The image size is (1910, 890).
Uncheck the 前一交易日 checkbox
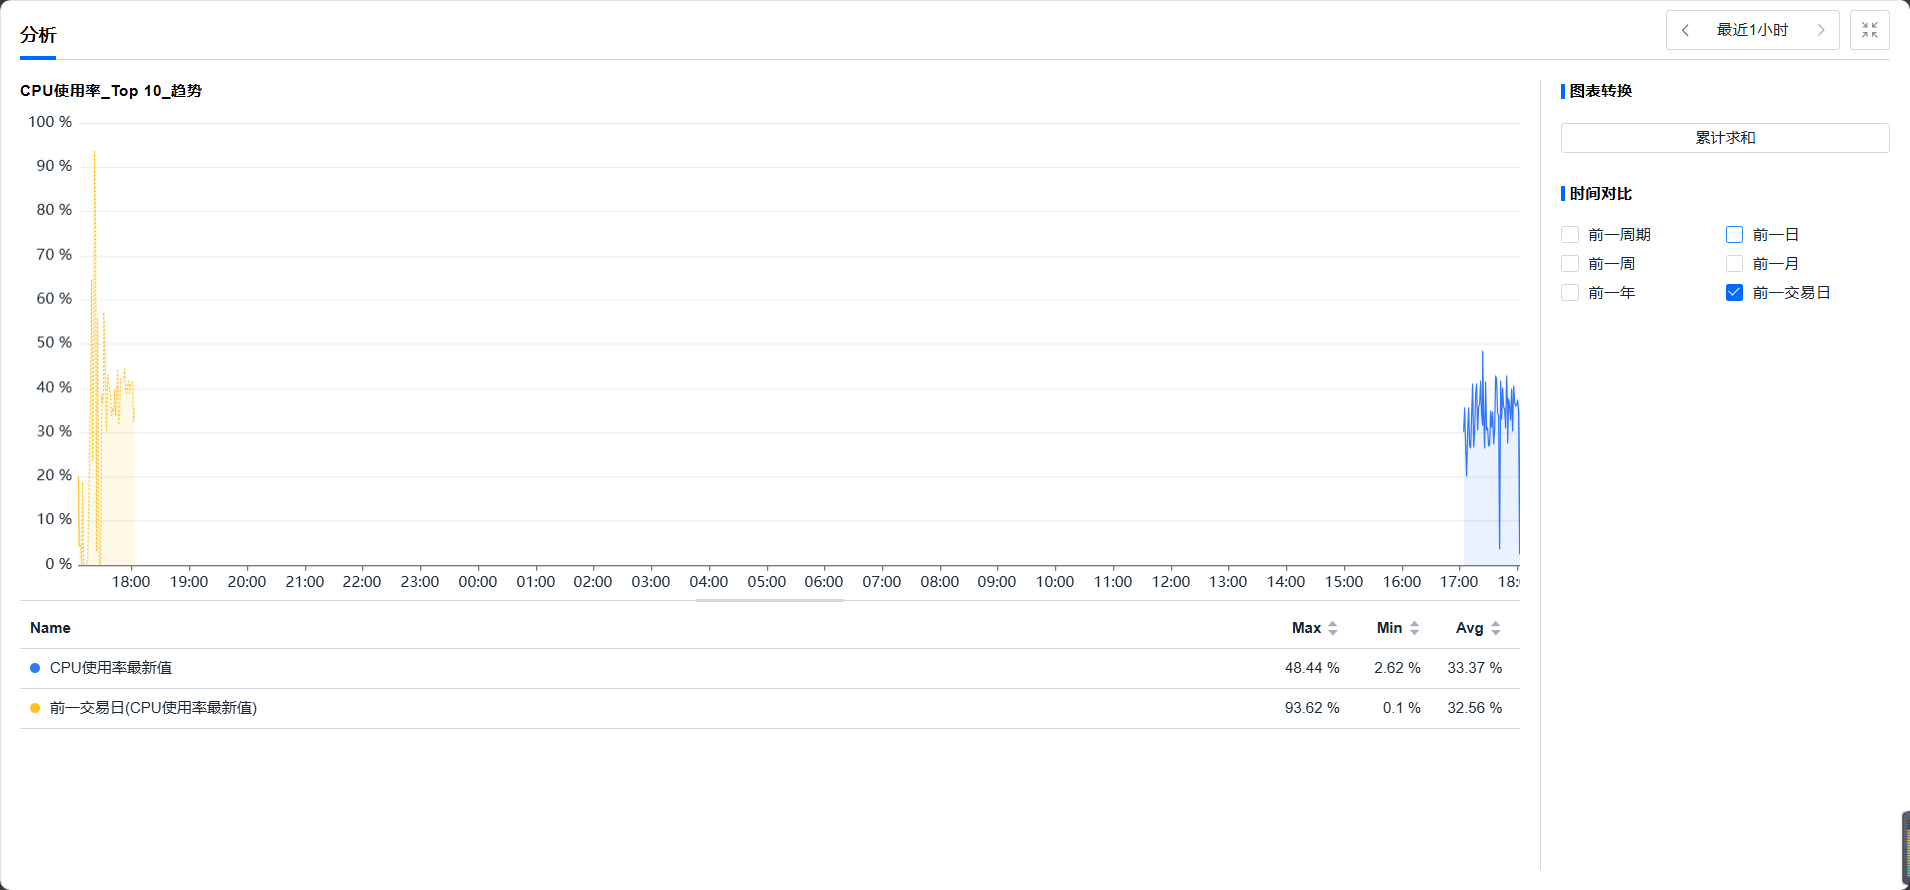click(1735, 293)
